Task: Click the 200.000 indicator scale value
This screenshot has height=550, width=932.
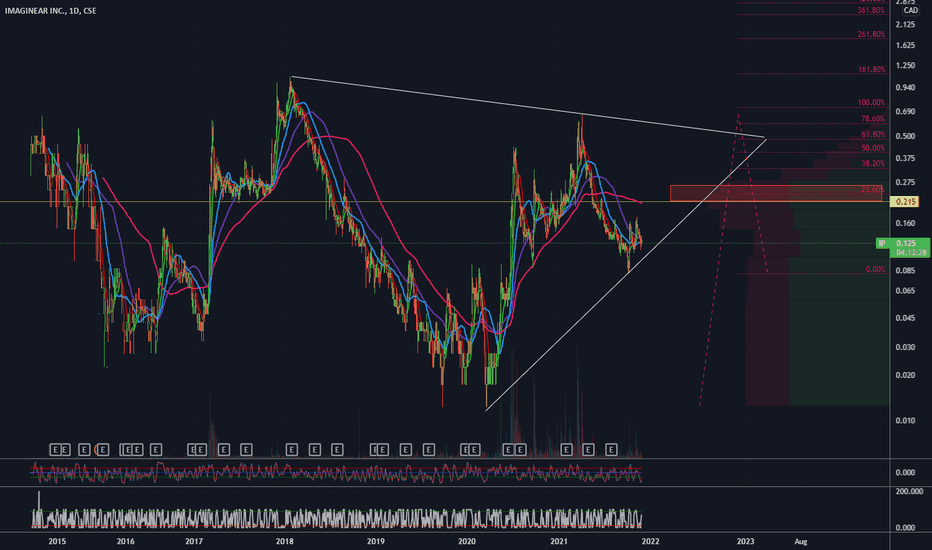Action: coord(908,491)
